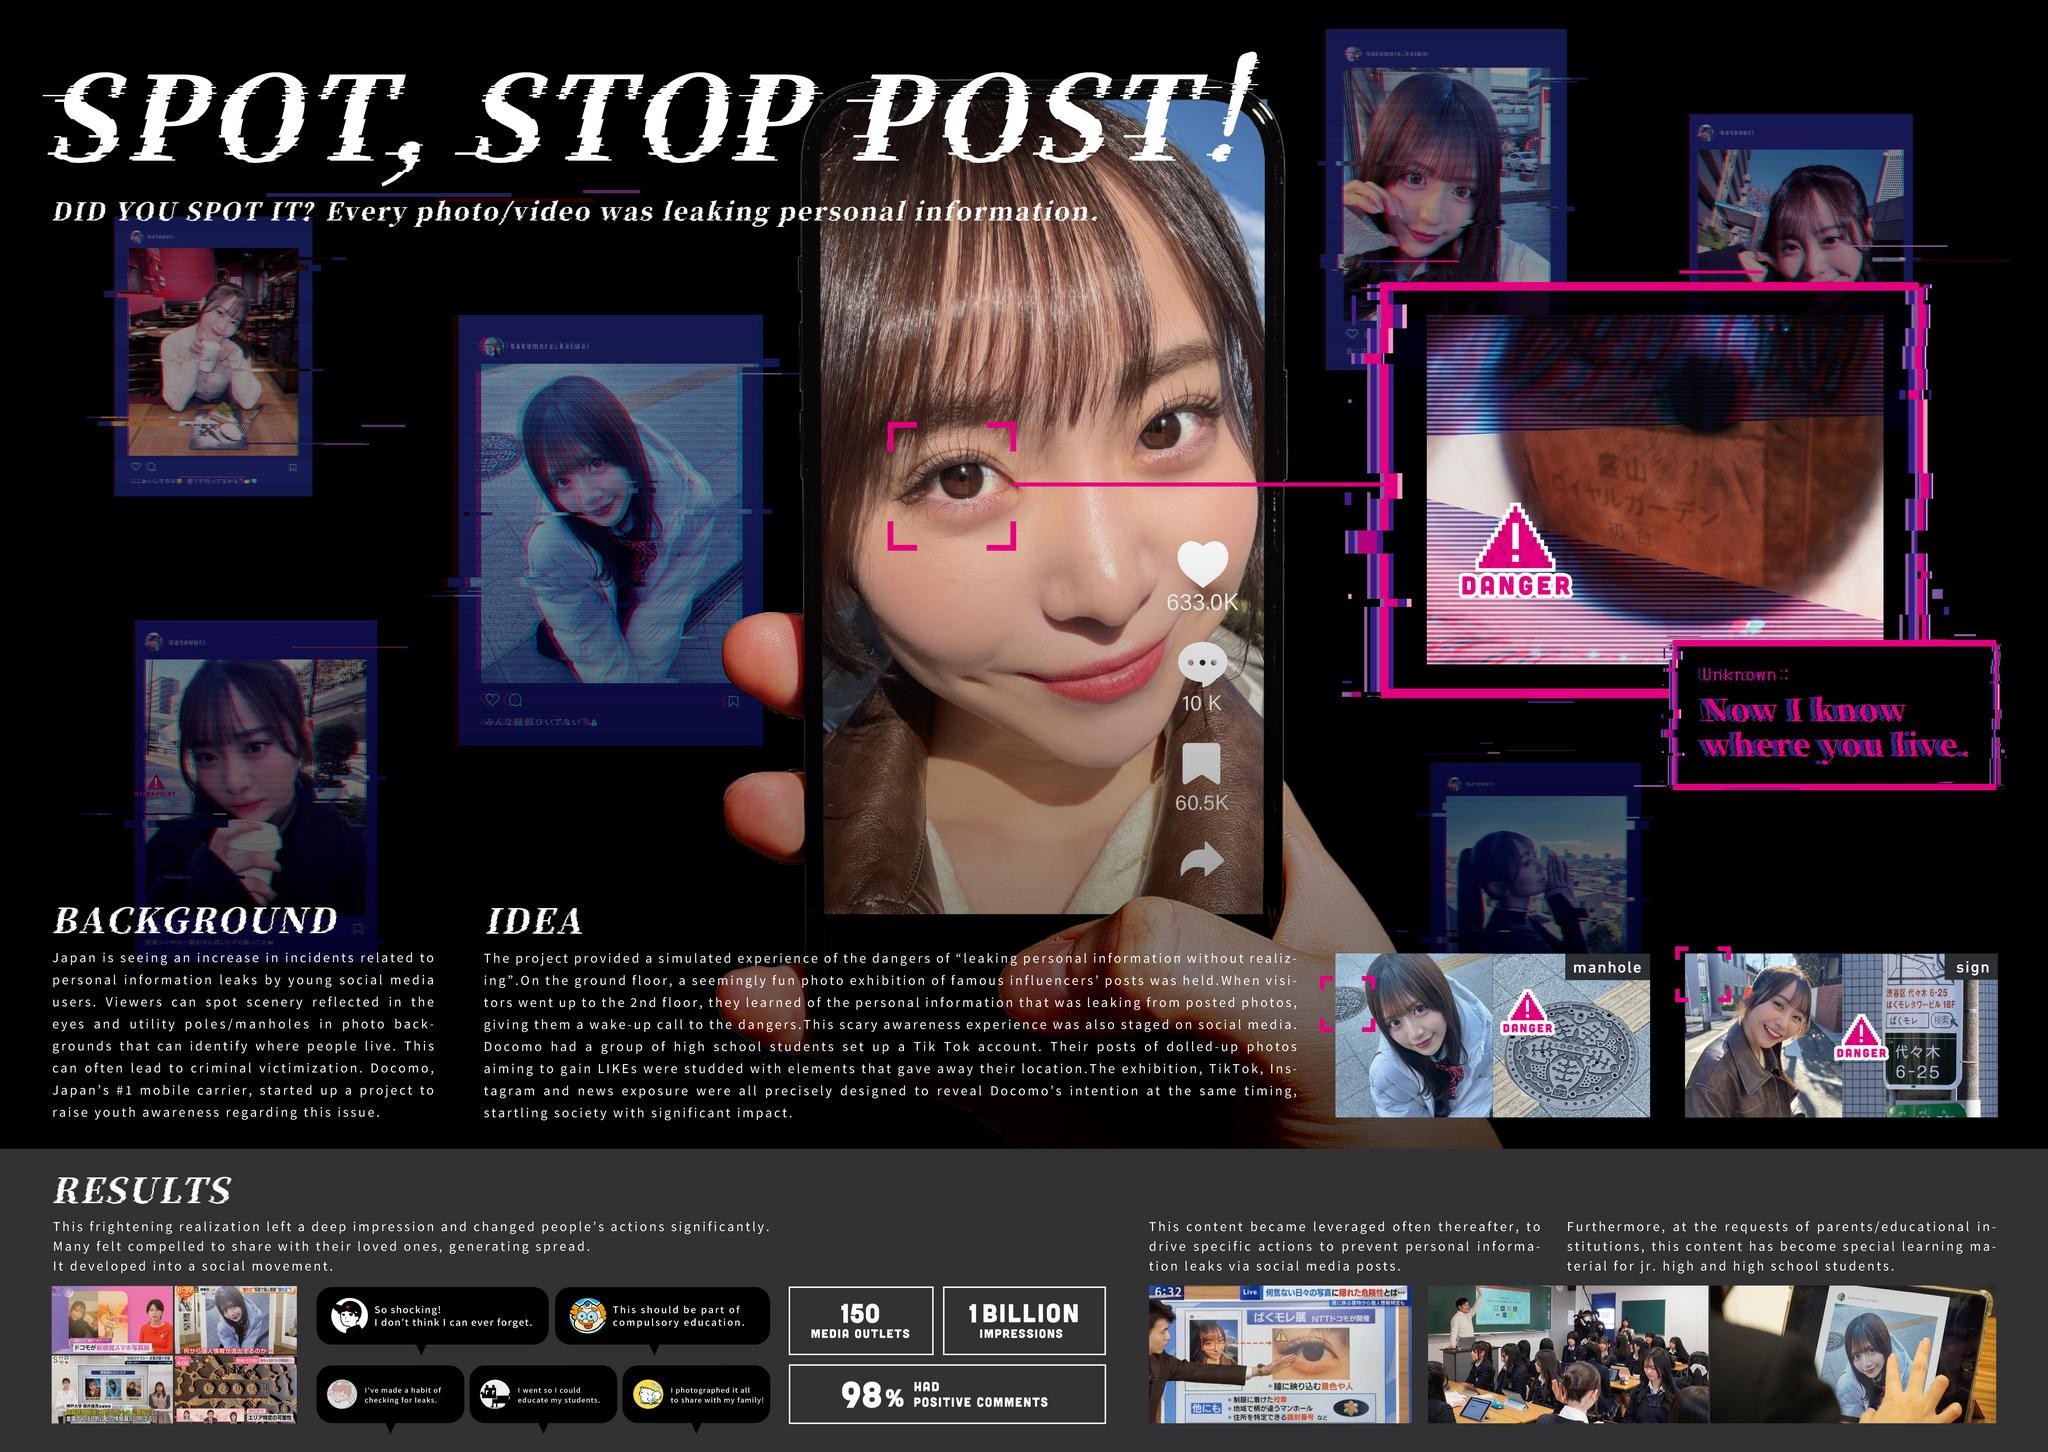Open the 'Now I know where you live' message

click(x=1834, y=716)
